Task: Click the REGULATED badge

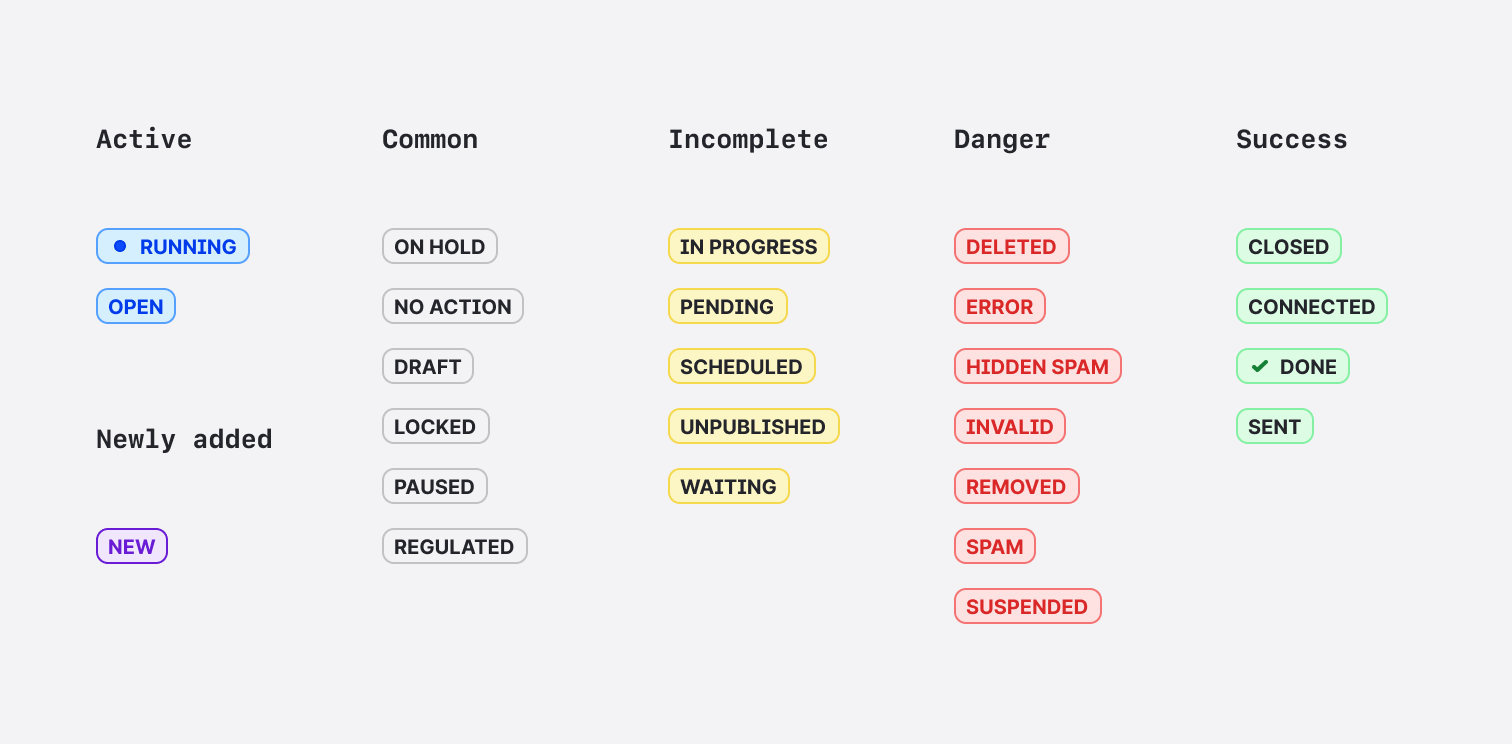Action: click(x=455, y=547)
